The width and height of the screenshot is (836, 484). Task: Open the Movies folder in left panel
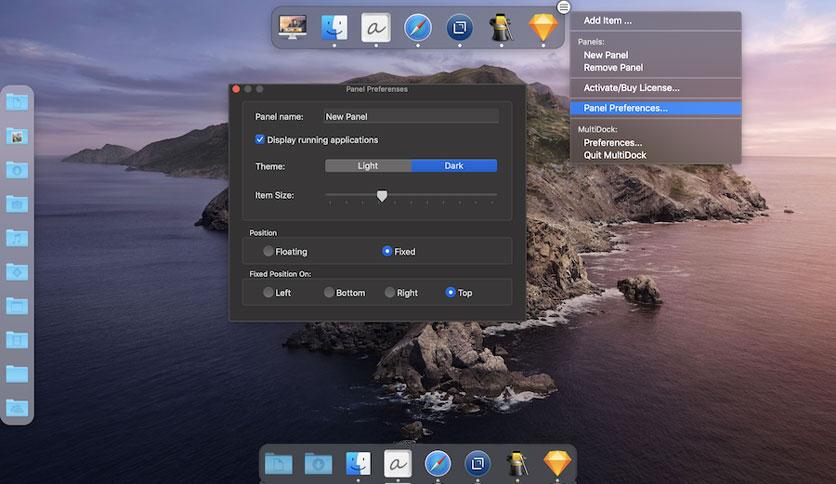[x=17, y=340]
